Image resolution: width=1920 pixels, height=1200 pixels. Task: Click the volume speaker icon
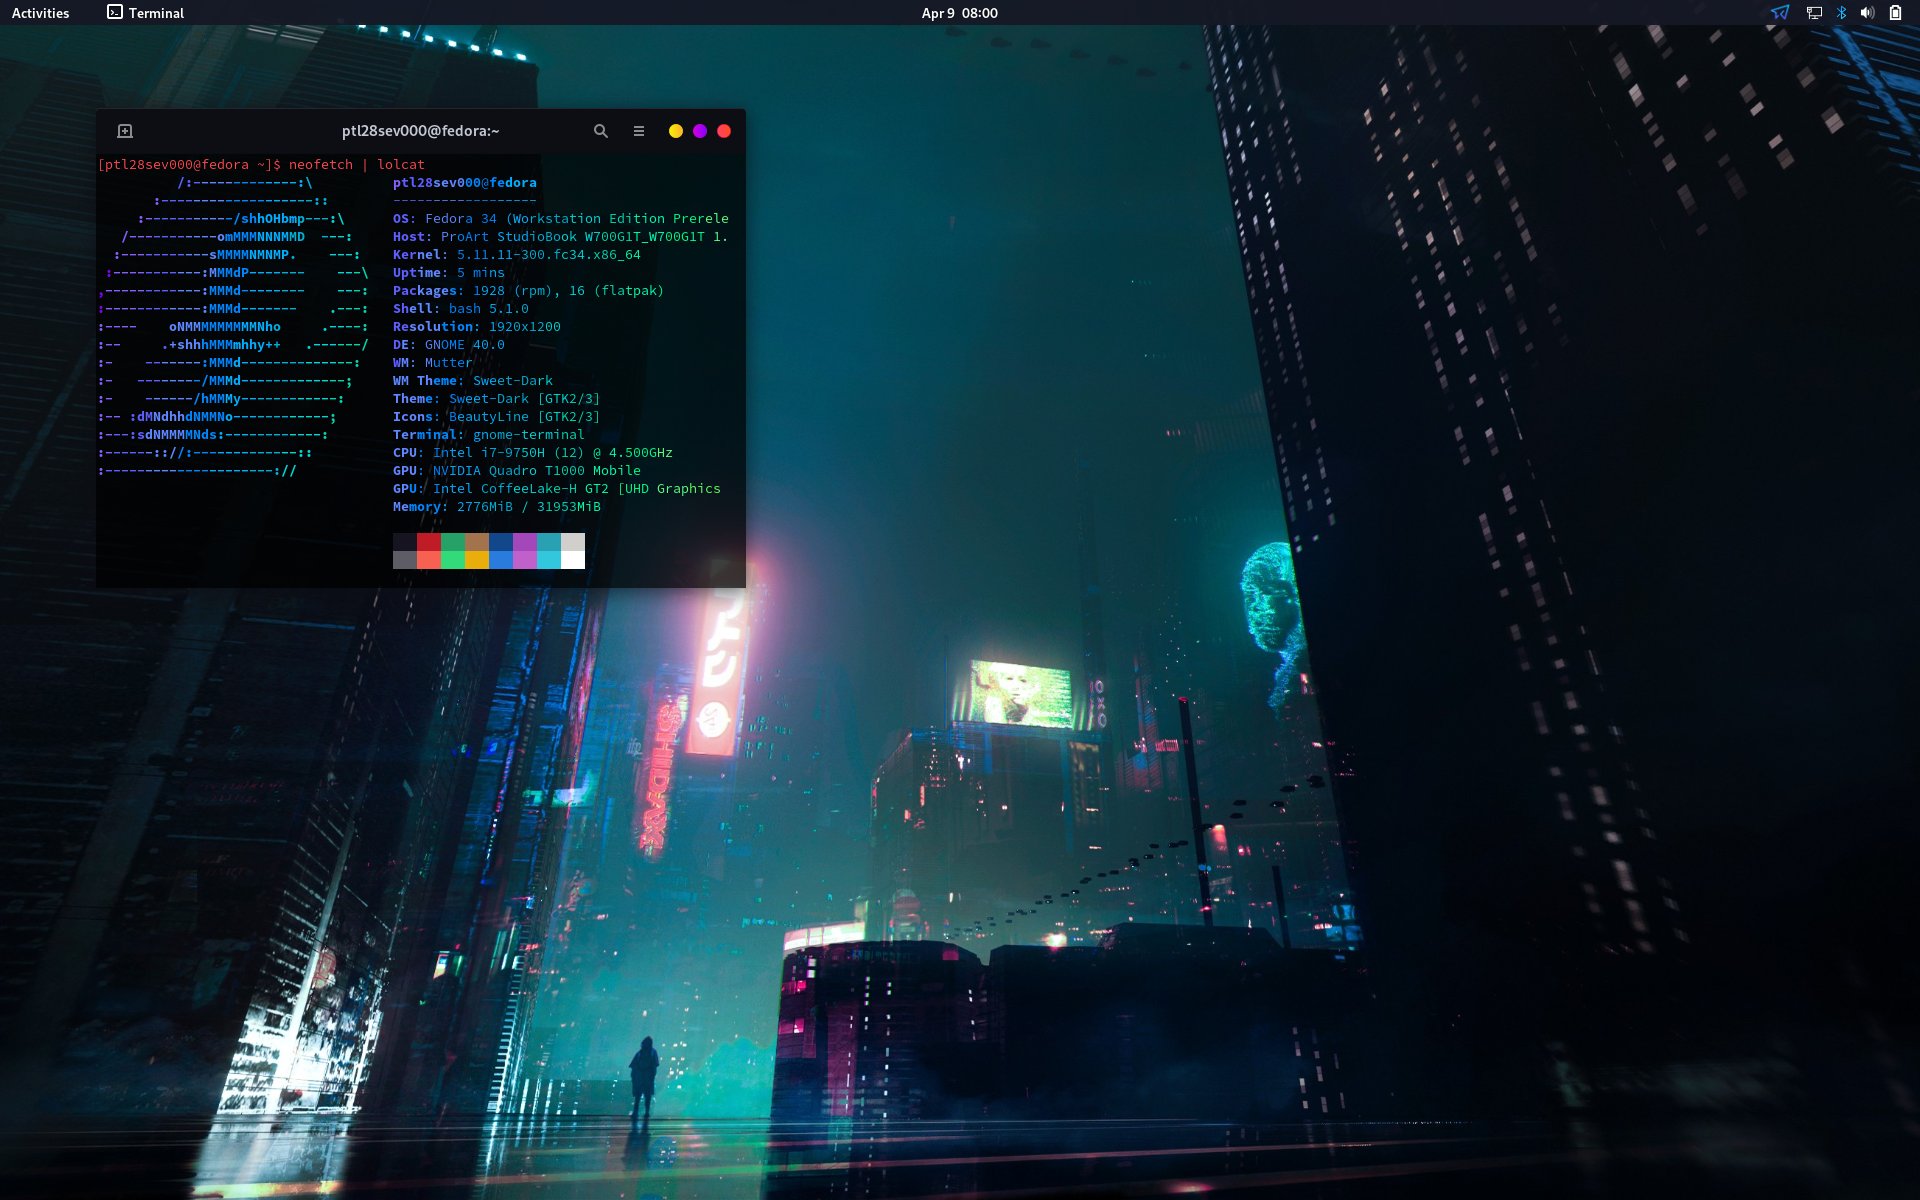pos(1867,13)
